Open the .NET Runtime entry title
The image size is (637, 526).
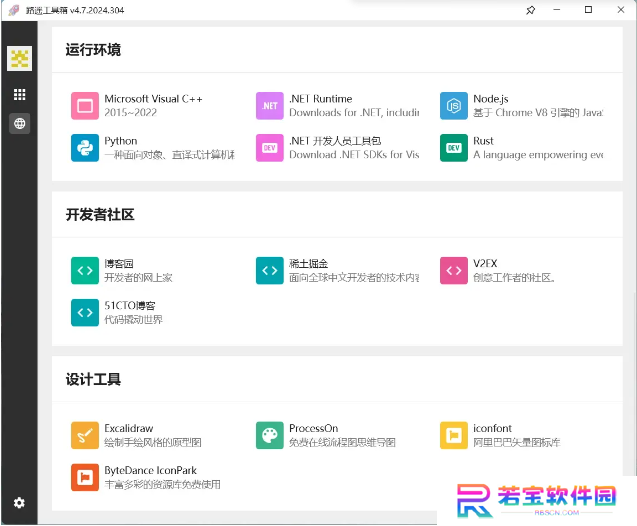321,99
